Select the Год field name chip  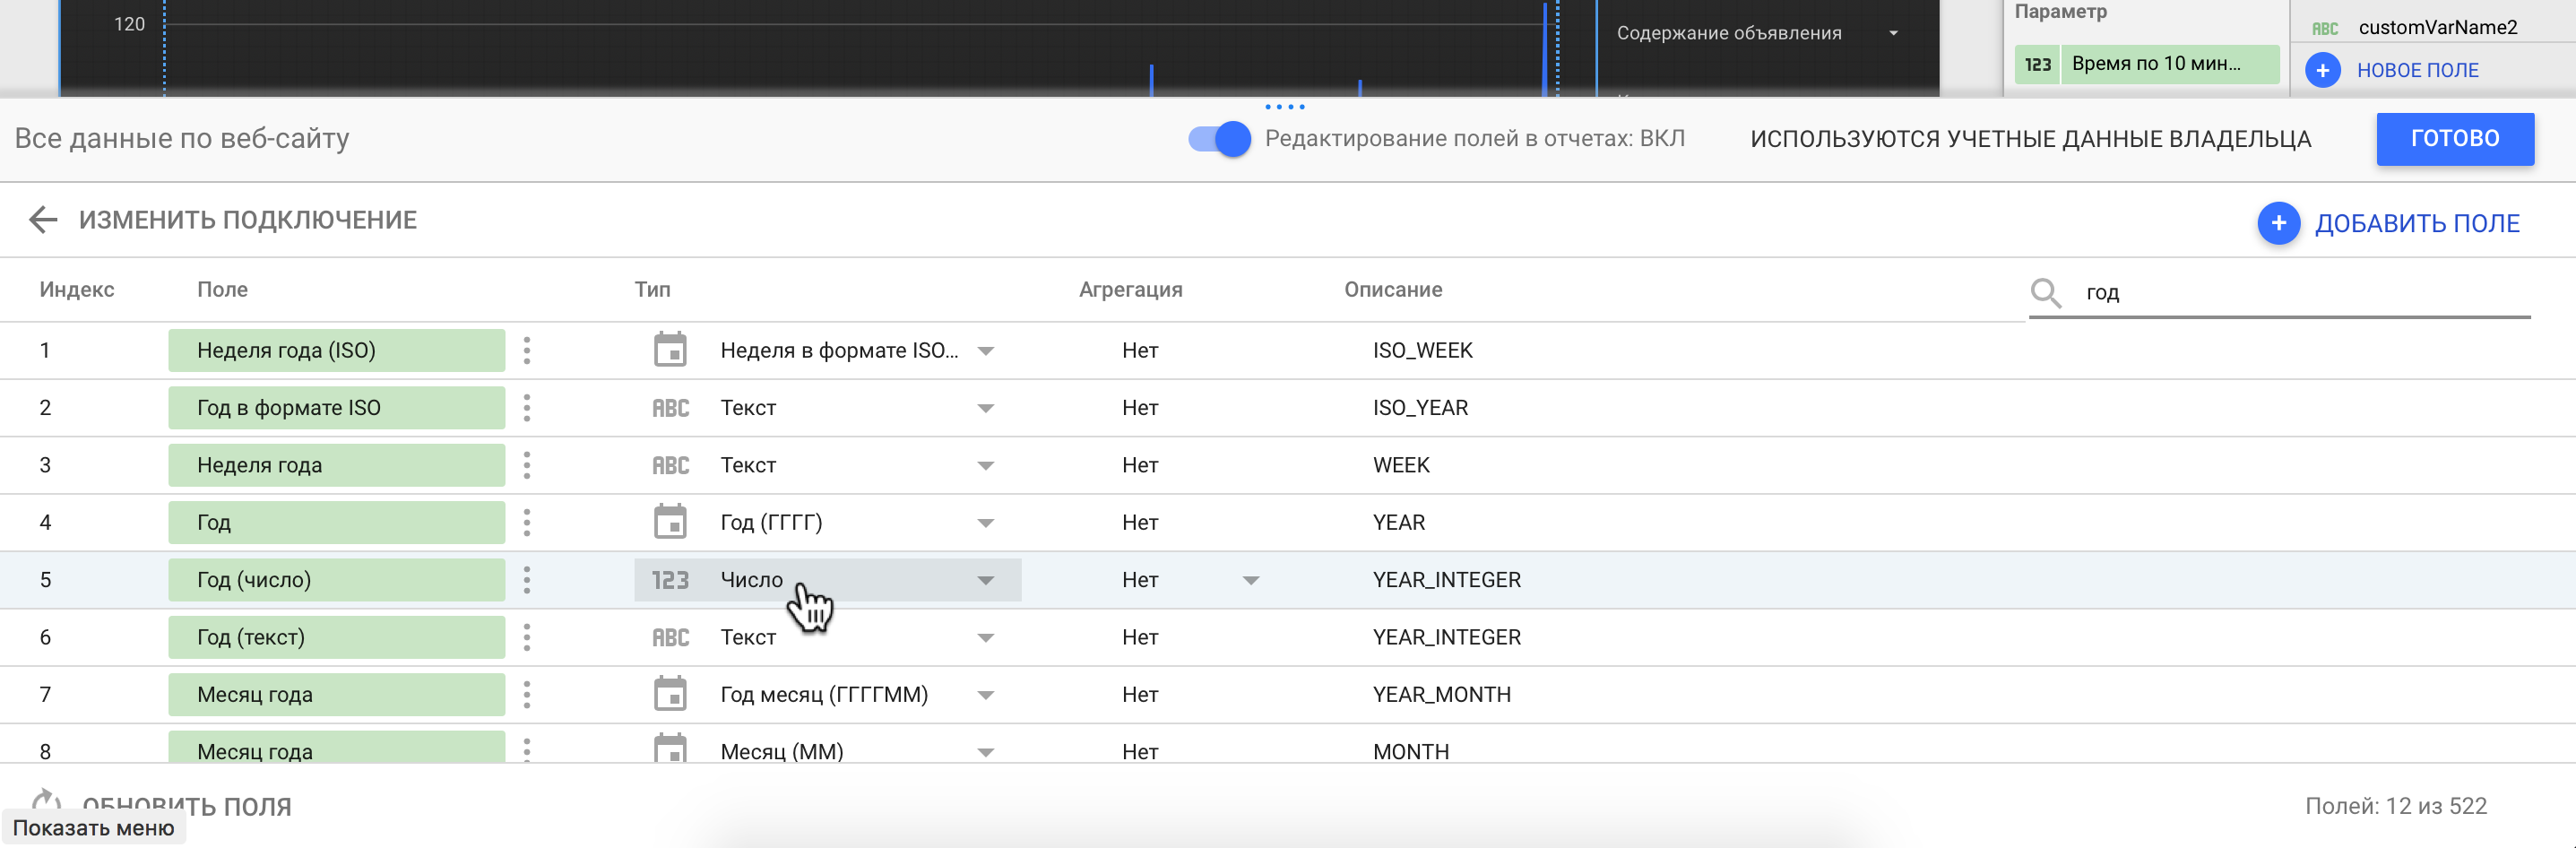pos(336,522)
